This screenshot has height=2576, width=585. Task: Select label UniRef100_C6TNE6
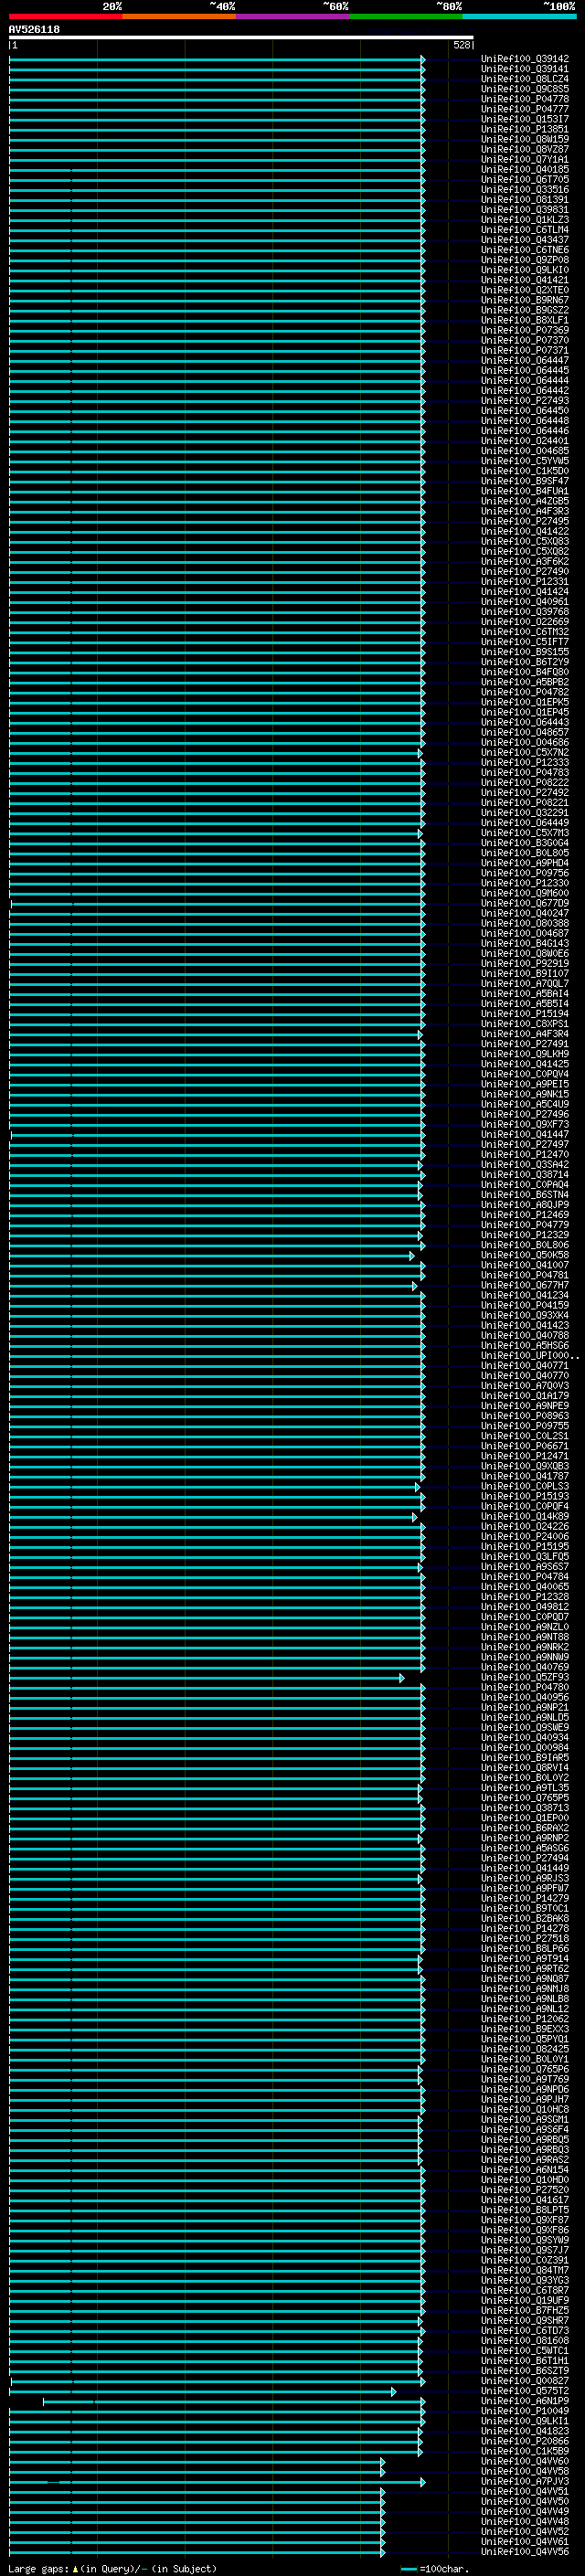click(525, 250)
